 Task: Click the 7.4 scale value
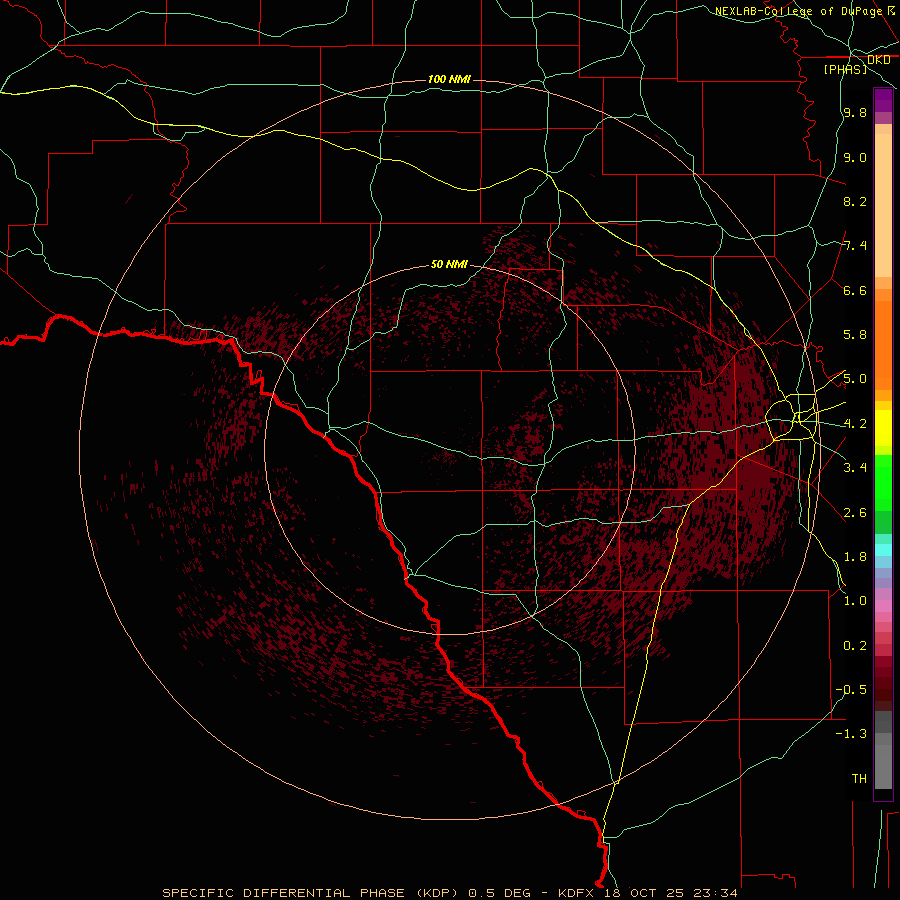[855, 246]
